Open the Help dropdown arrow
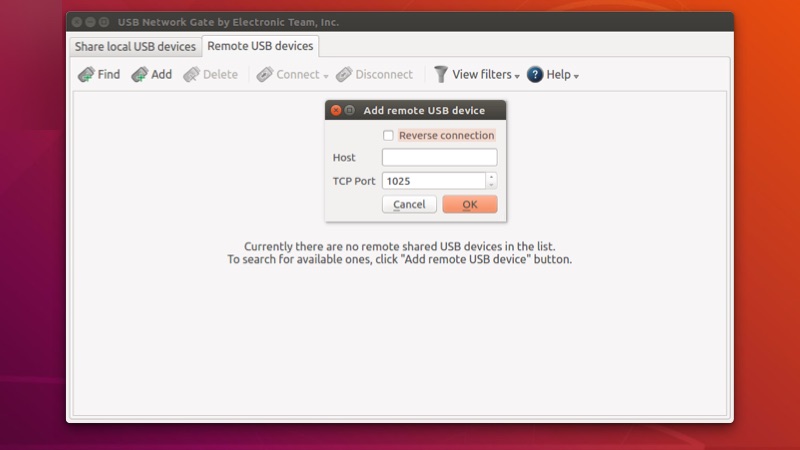 coord(576,76)
